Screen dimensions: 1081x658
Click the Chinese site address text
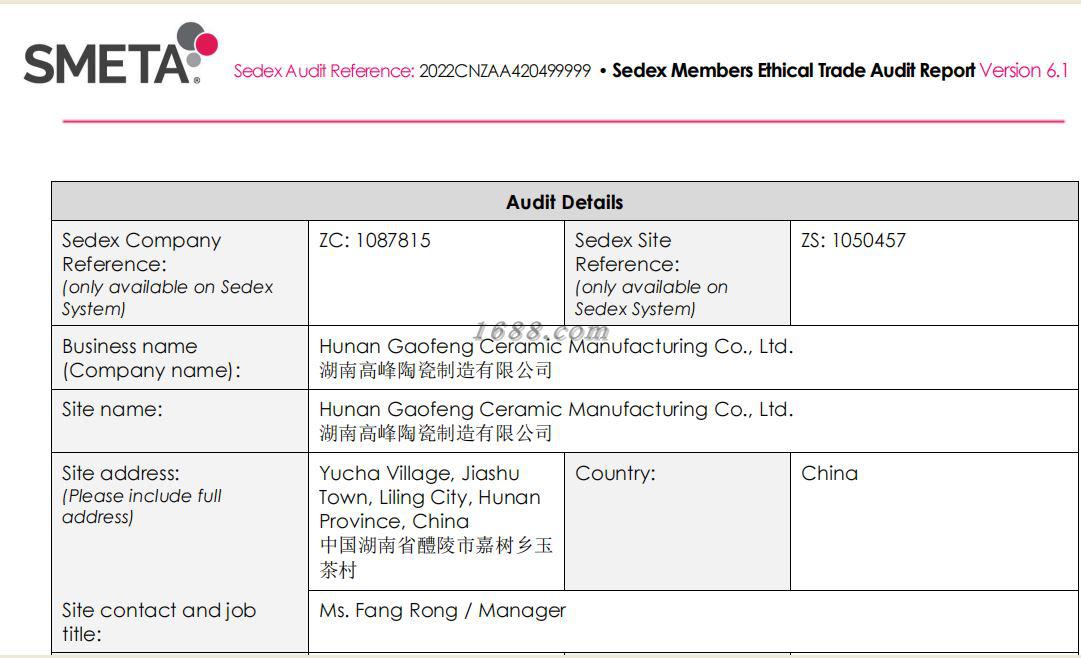coord(436,557)
